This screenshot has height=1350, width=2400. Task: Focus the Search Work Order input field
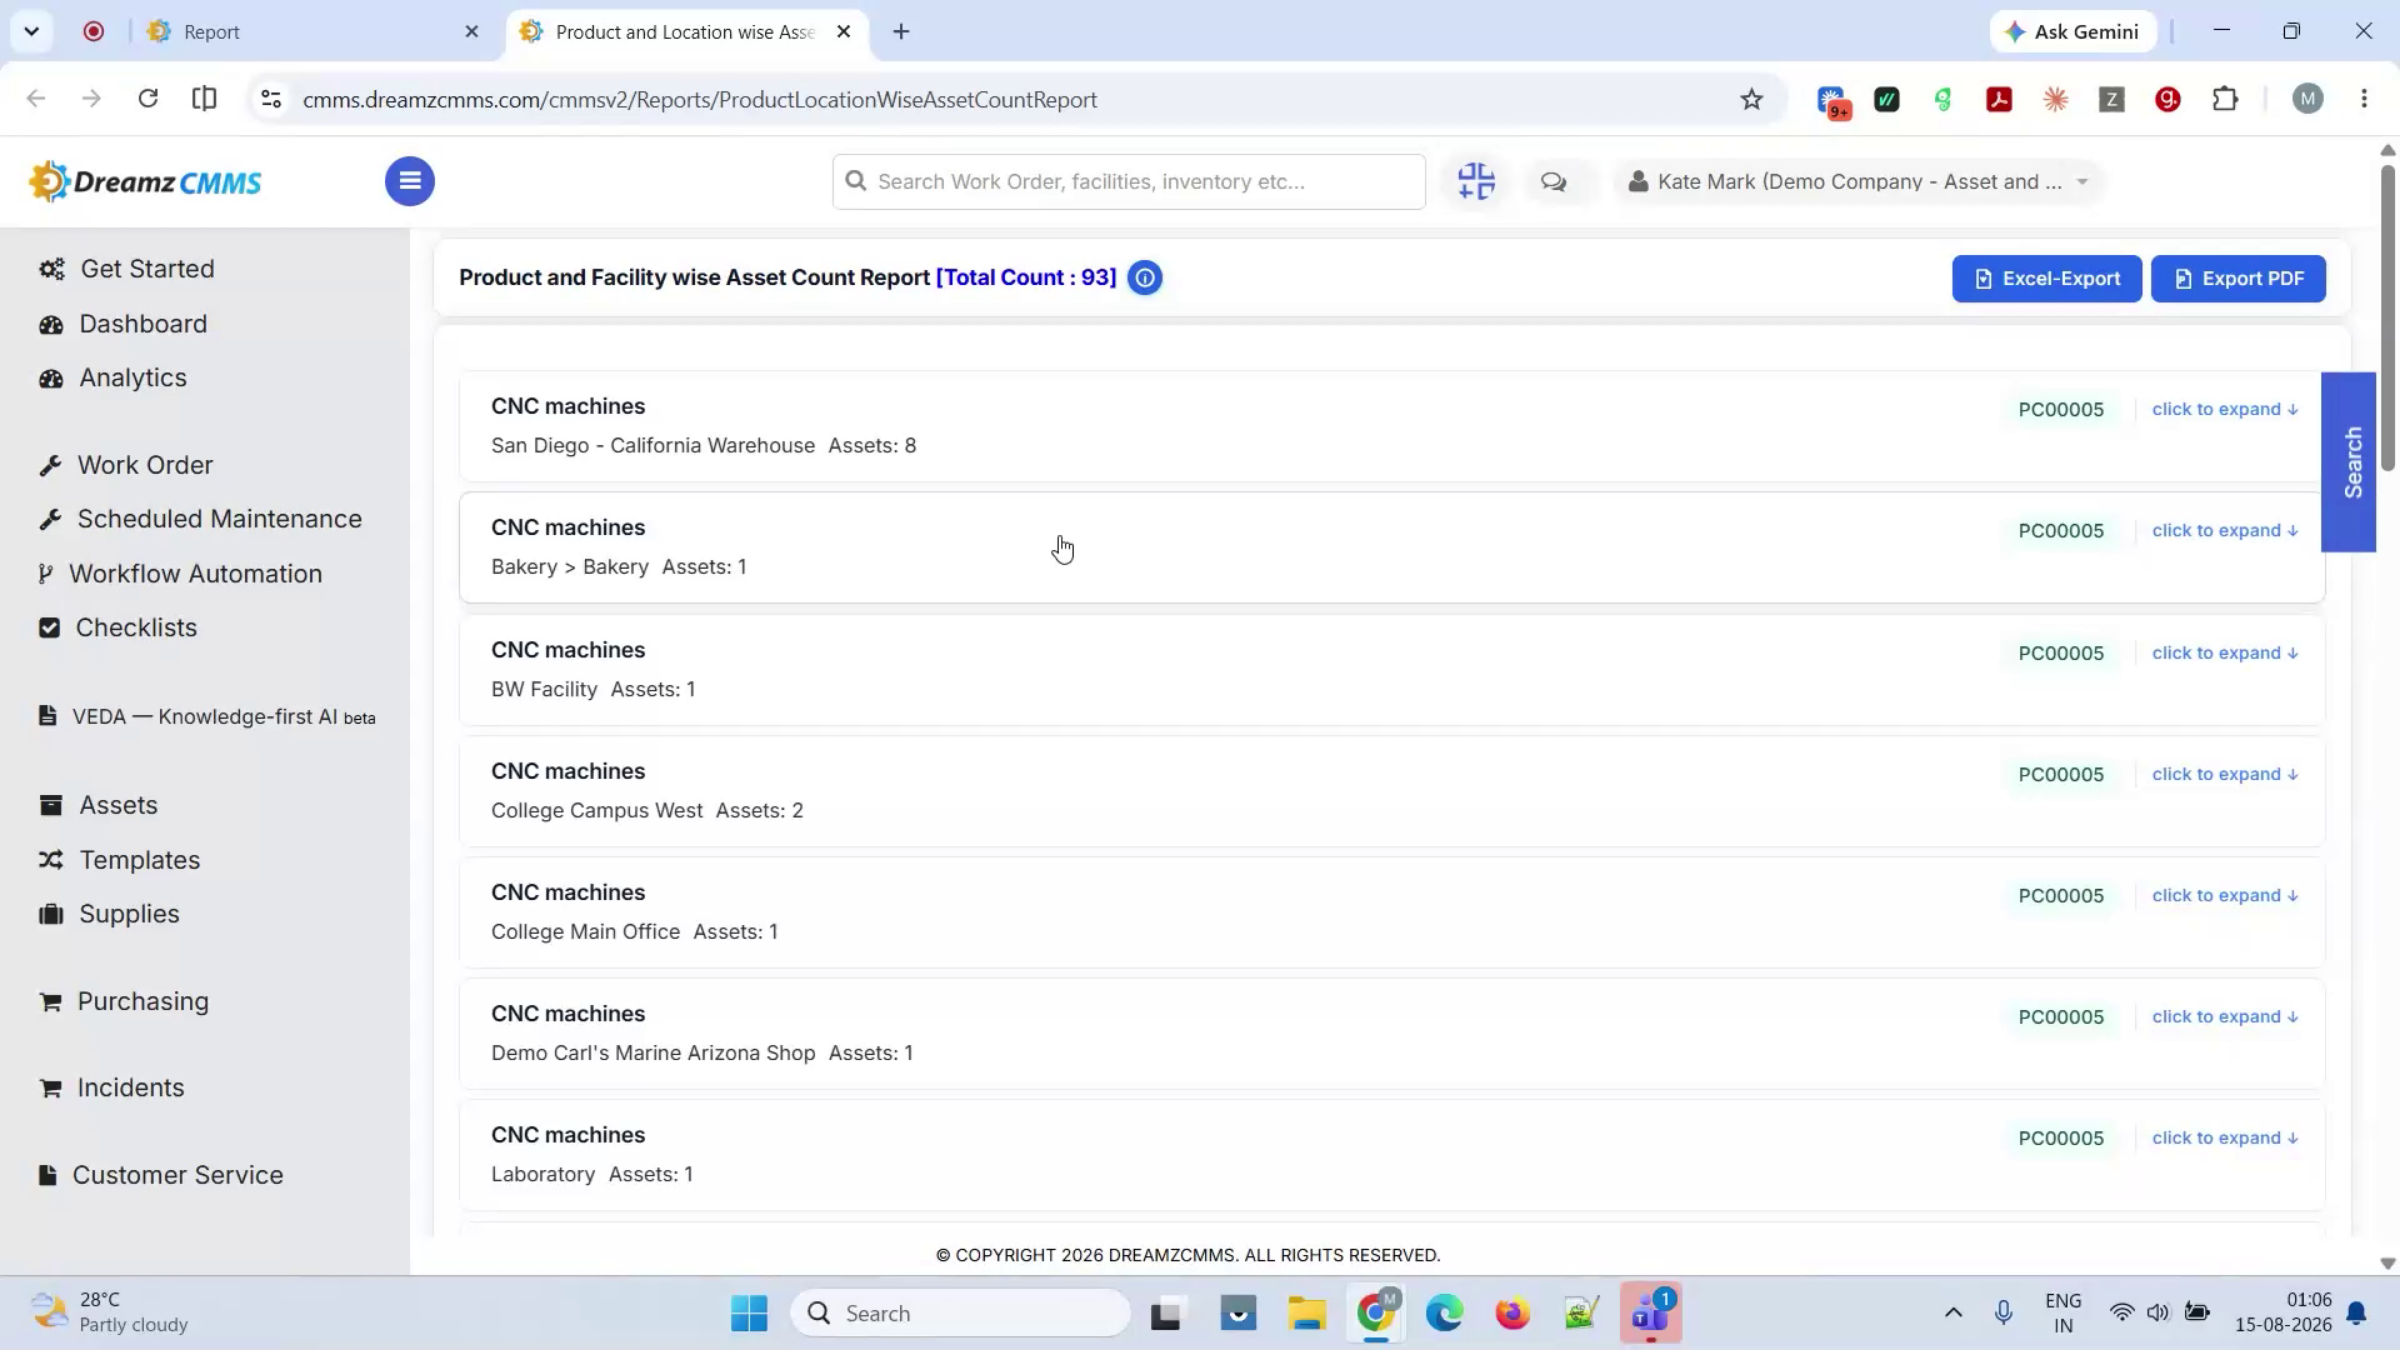(1128, 181)
